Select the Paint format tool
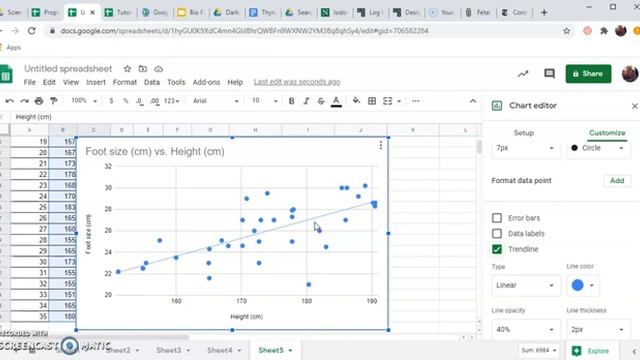640x360 pixels. [53, 101]
